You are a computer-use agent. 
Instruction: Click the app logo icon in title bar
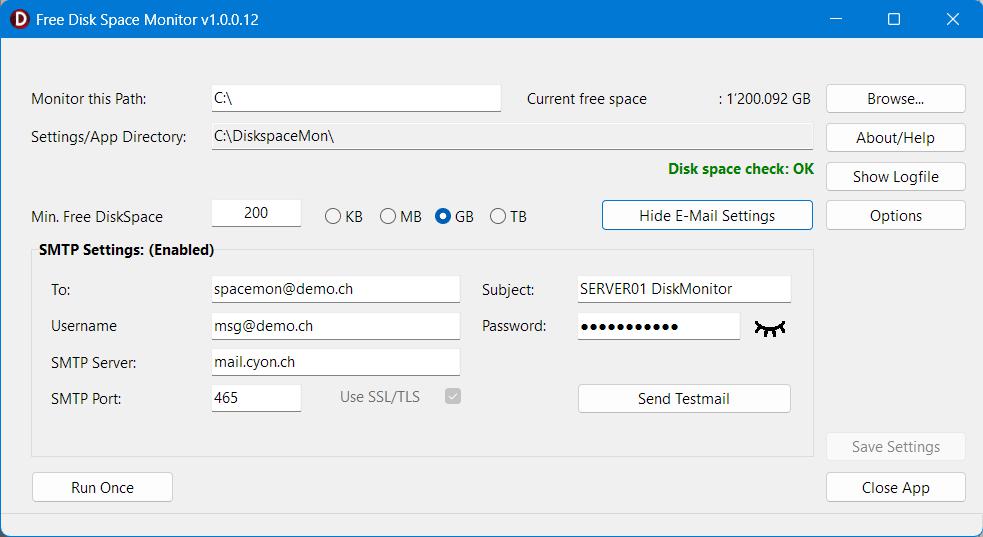pos(18,19)
